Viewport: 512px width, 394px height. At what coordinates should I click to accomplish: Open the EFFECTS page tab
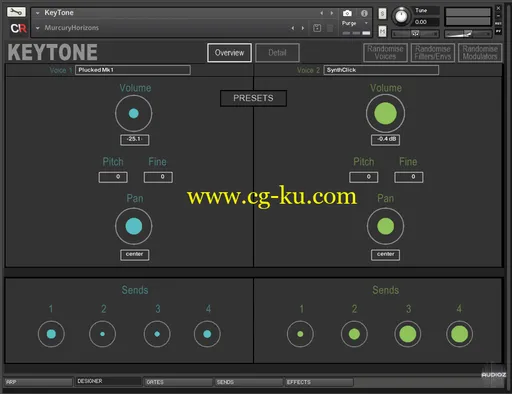[319, 382]
